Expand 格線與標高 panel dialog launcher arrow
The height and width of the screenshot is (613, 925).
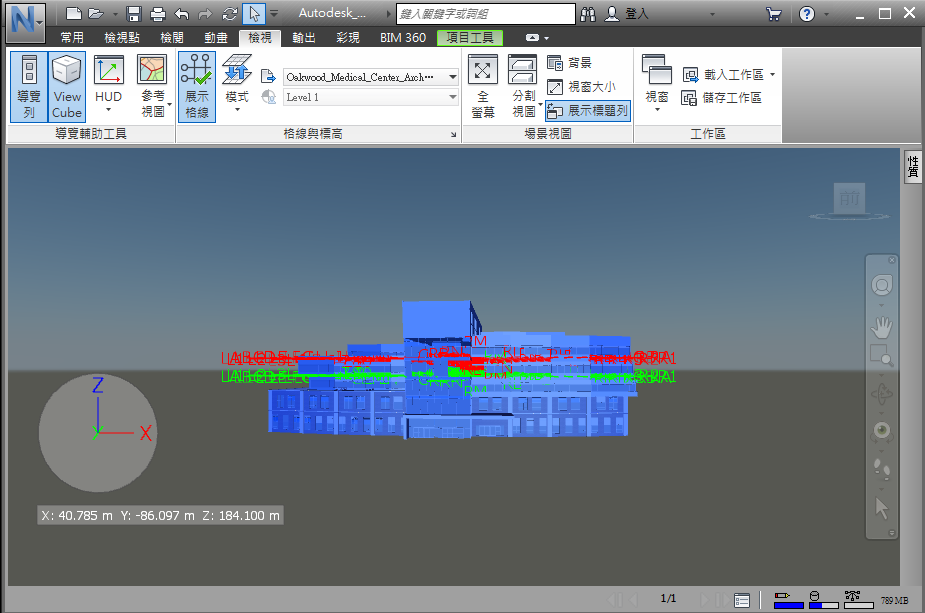tap(453, 135)
